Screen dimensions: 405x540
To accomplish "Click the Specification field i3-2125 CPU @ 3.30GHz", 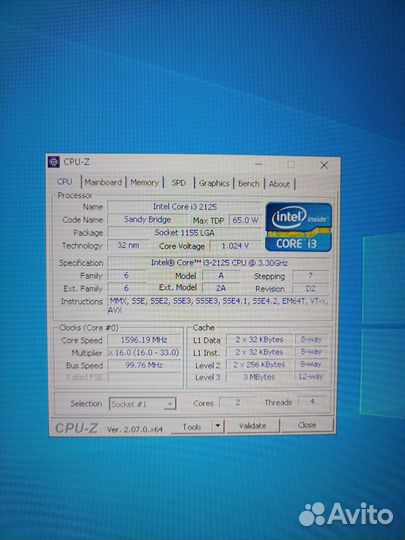I will [x=219, y=263].
